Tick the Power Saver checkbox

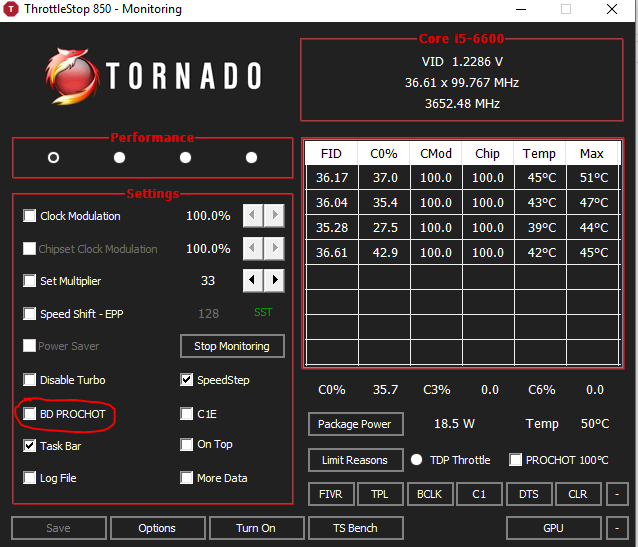(29, 346)
